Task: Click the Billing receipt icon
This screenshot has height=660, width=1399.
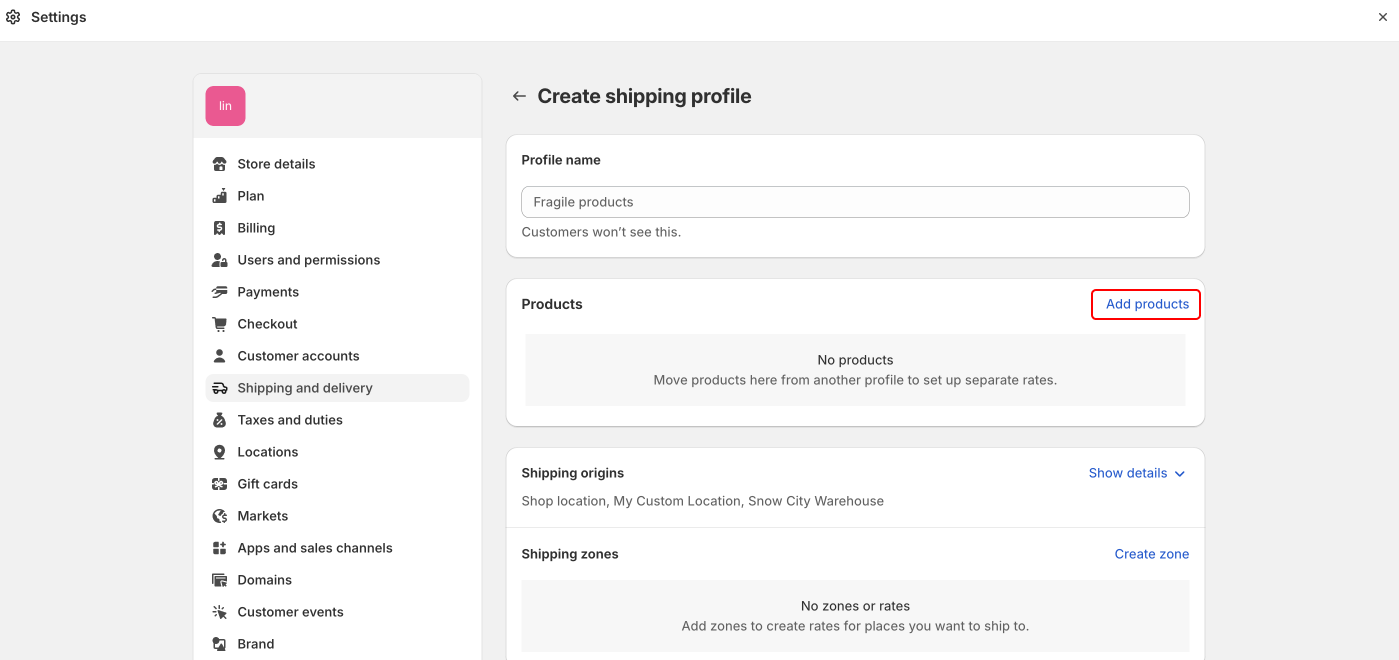Action: pos(220,228)
